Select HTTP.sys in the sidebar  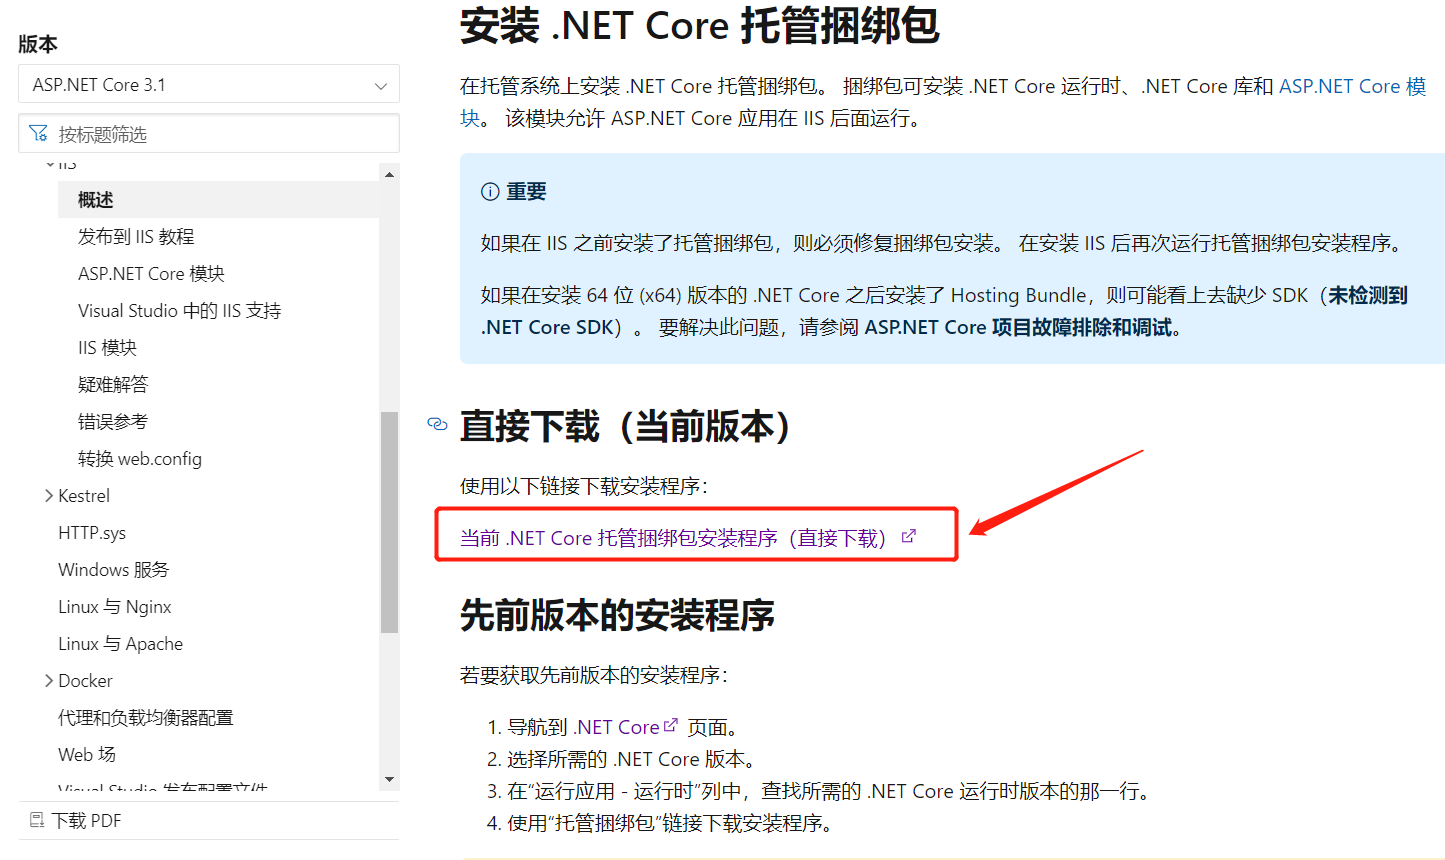90,532
